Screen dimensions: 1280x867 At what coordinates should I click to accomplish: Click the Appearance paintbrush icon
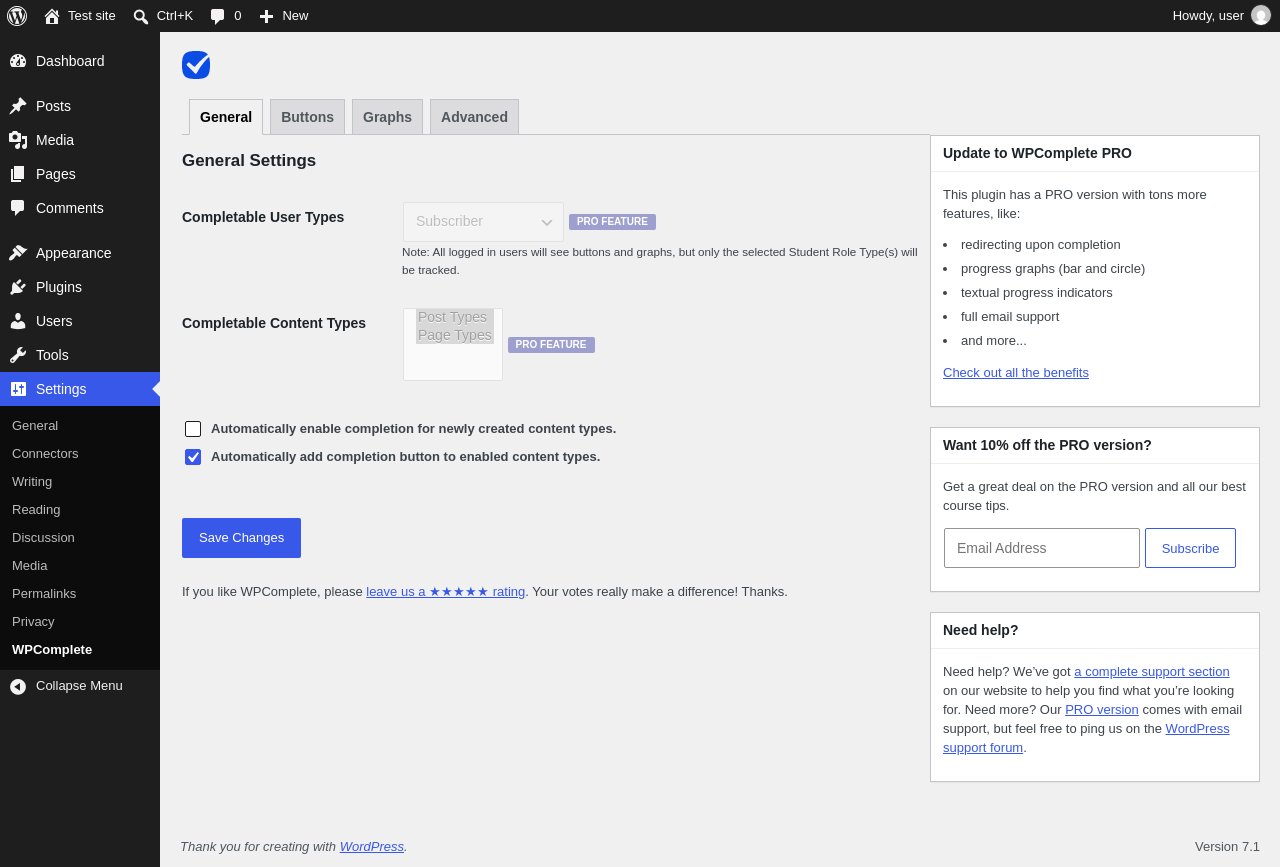18,253
